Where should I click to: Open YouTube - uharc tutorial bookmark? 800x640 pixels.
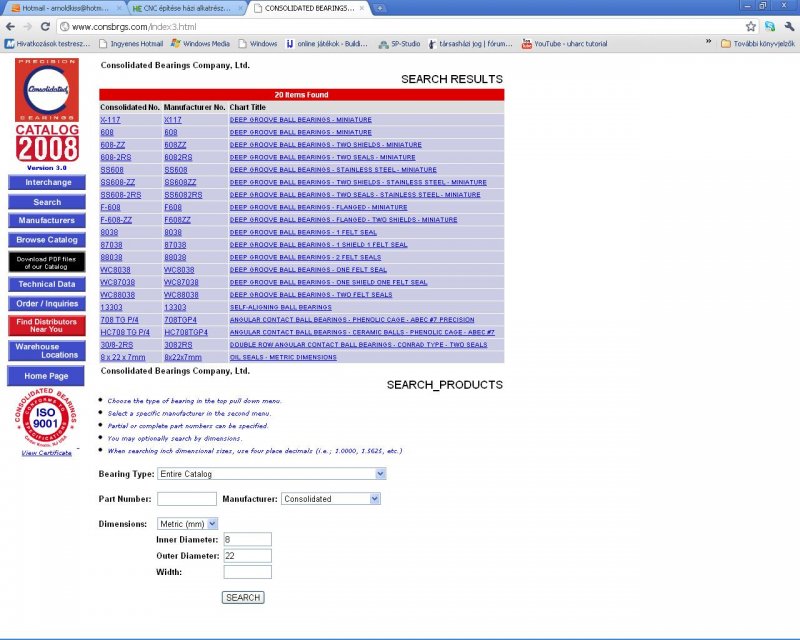point(564,44)
